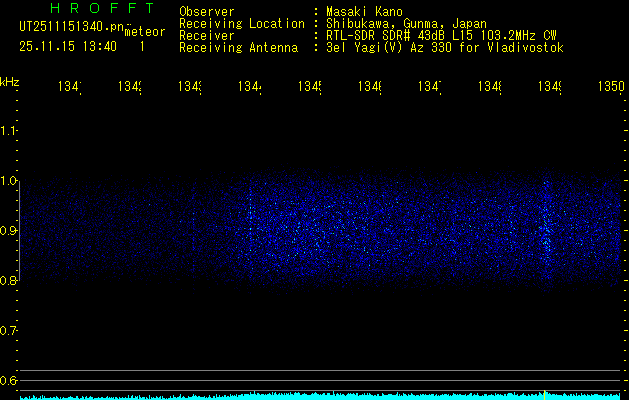The width and height of the screenshot is (629, 400).
Task: Select the 0.9 frequency axis label
Action: click(9, 231)
